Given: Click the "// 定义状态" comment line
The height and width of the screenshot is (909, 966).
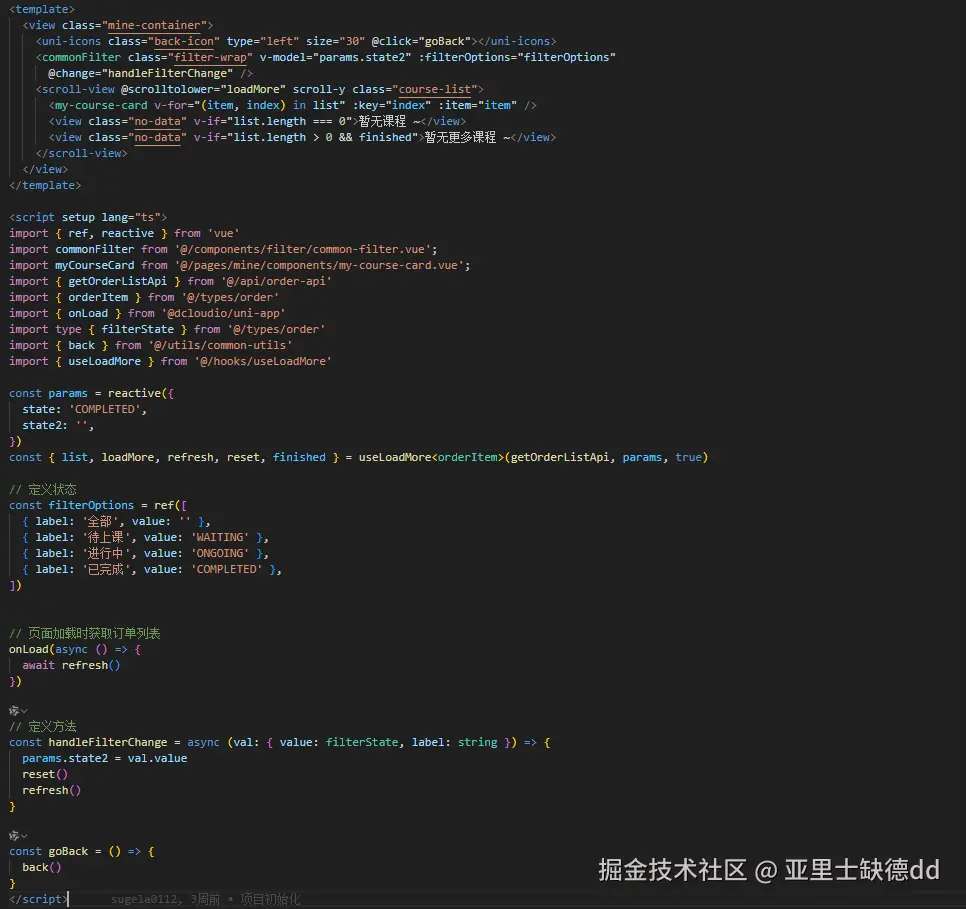Looking at the screenshot, I should [x=43, y=489].
